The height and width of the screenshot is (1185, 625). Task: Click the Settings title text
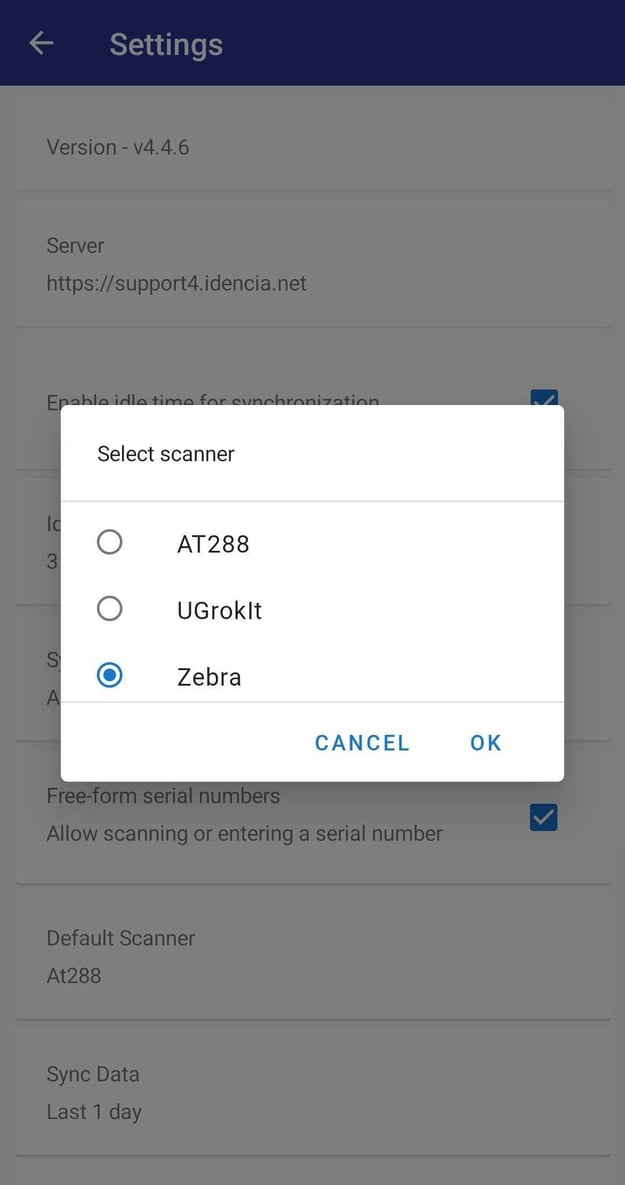pos(166,43)
